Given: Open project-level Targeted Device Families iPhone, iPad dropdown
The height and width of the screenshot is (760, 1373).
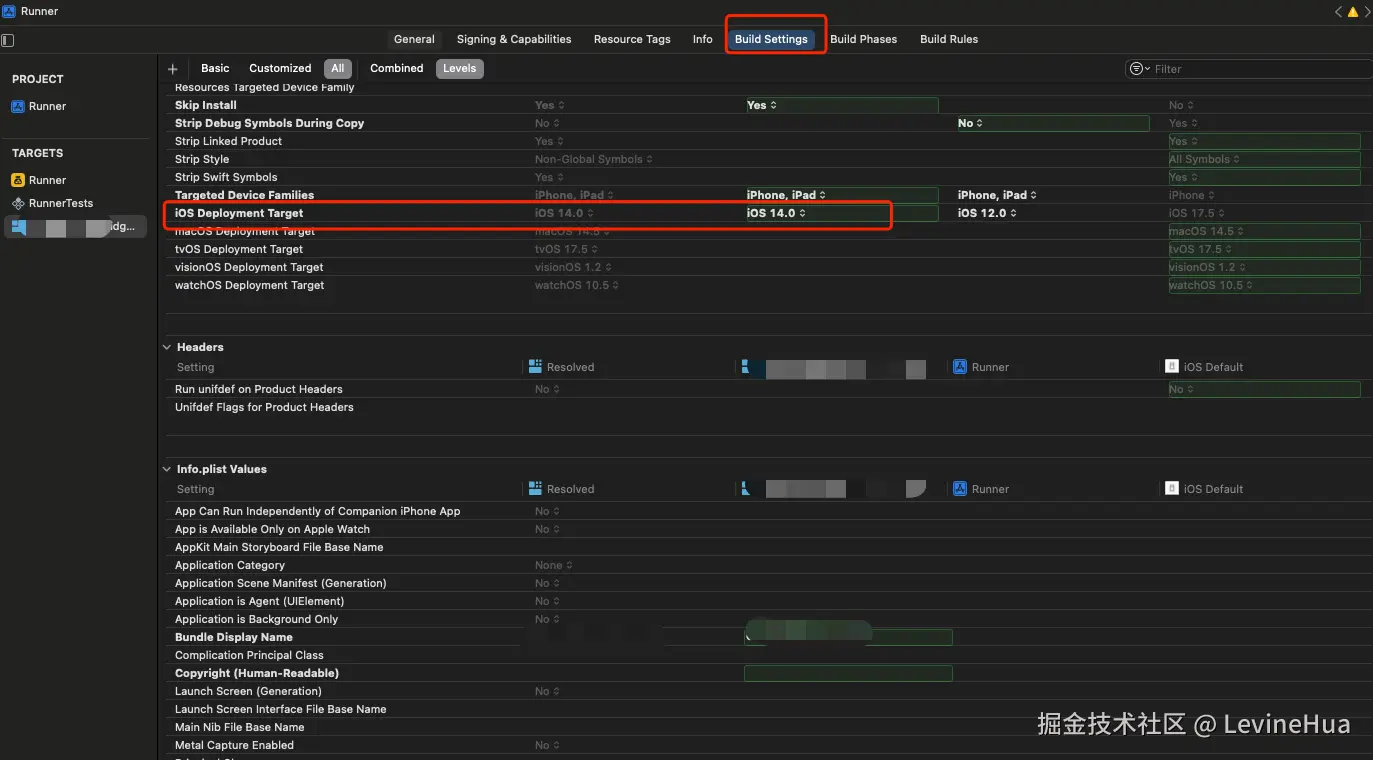Looking at the screenshot, I should coord(998,195).
